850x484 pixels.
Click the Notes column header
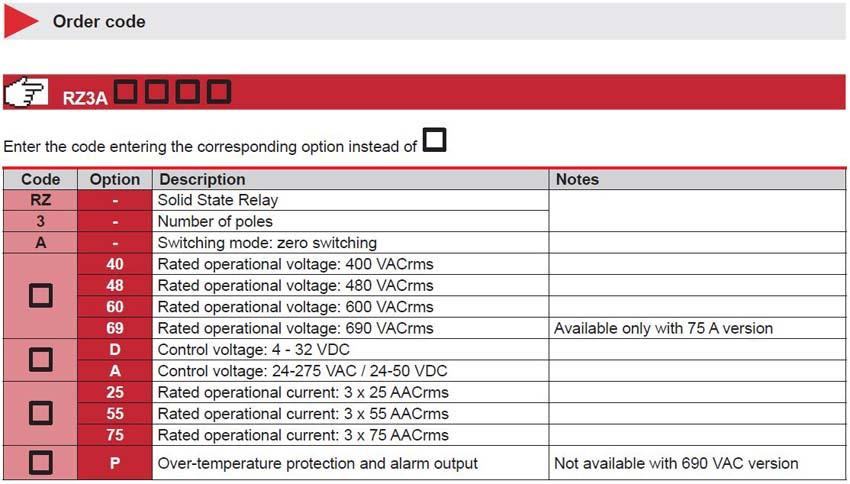577,179
